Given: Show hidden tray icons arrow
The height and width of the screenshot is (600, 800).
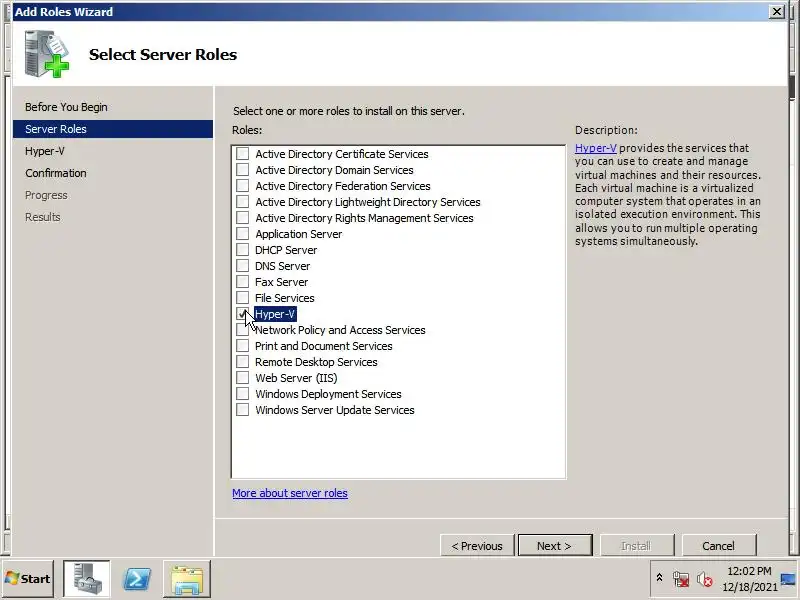Looking at the screenshot, I should [659, 578].
